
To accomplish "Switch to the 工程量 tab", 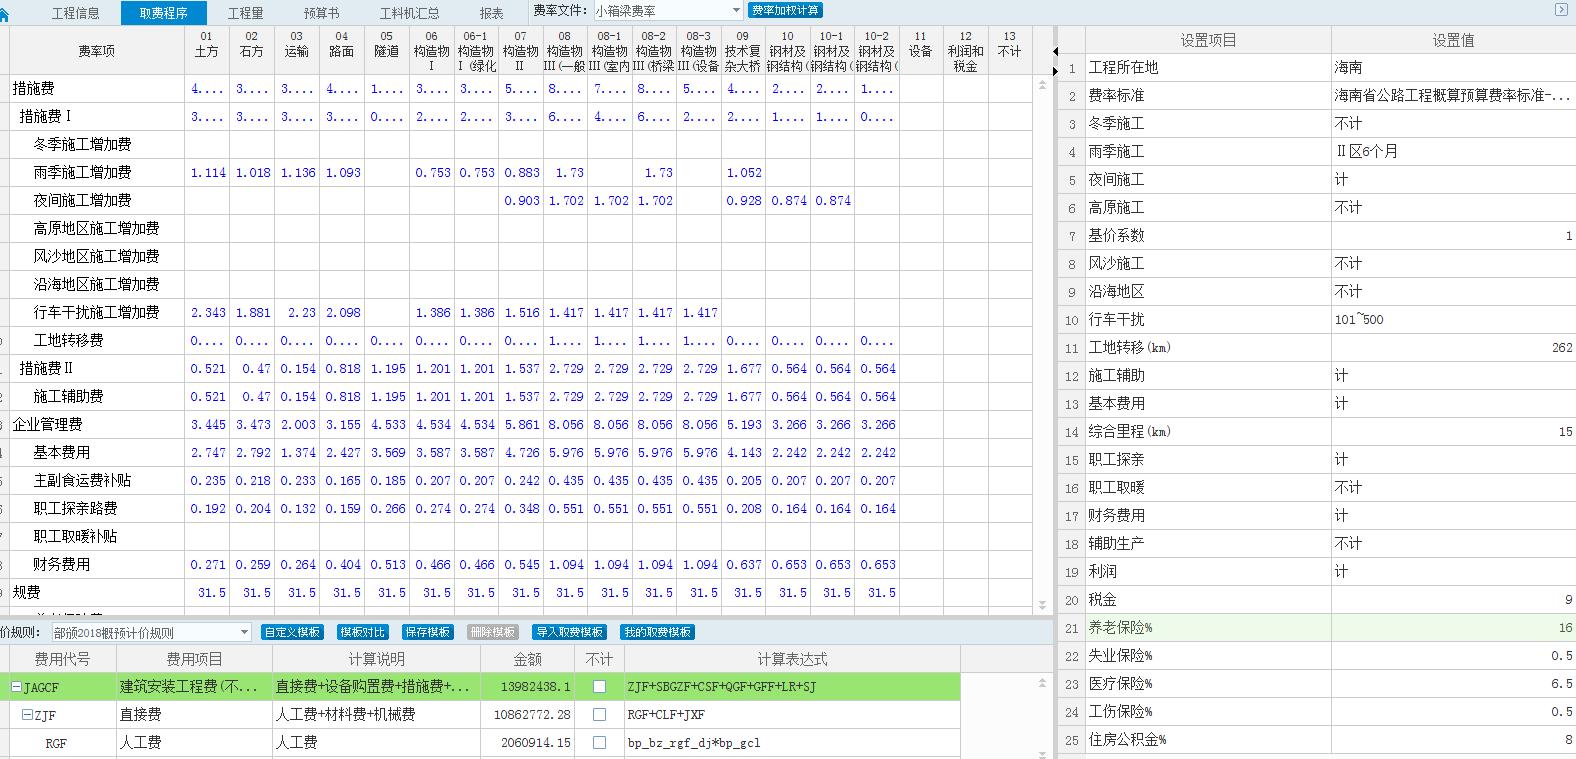I will coord(245,13).
